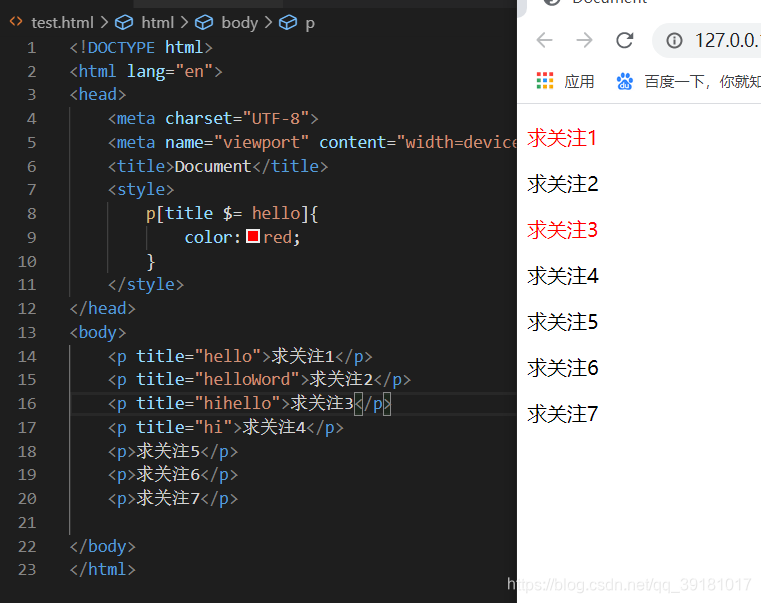The image size is (761, 603).
Task: Click the Baidu paw favicon bookmark
Action: click(x=624, y=81)
